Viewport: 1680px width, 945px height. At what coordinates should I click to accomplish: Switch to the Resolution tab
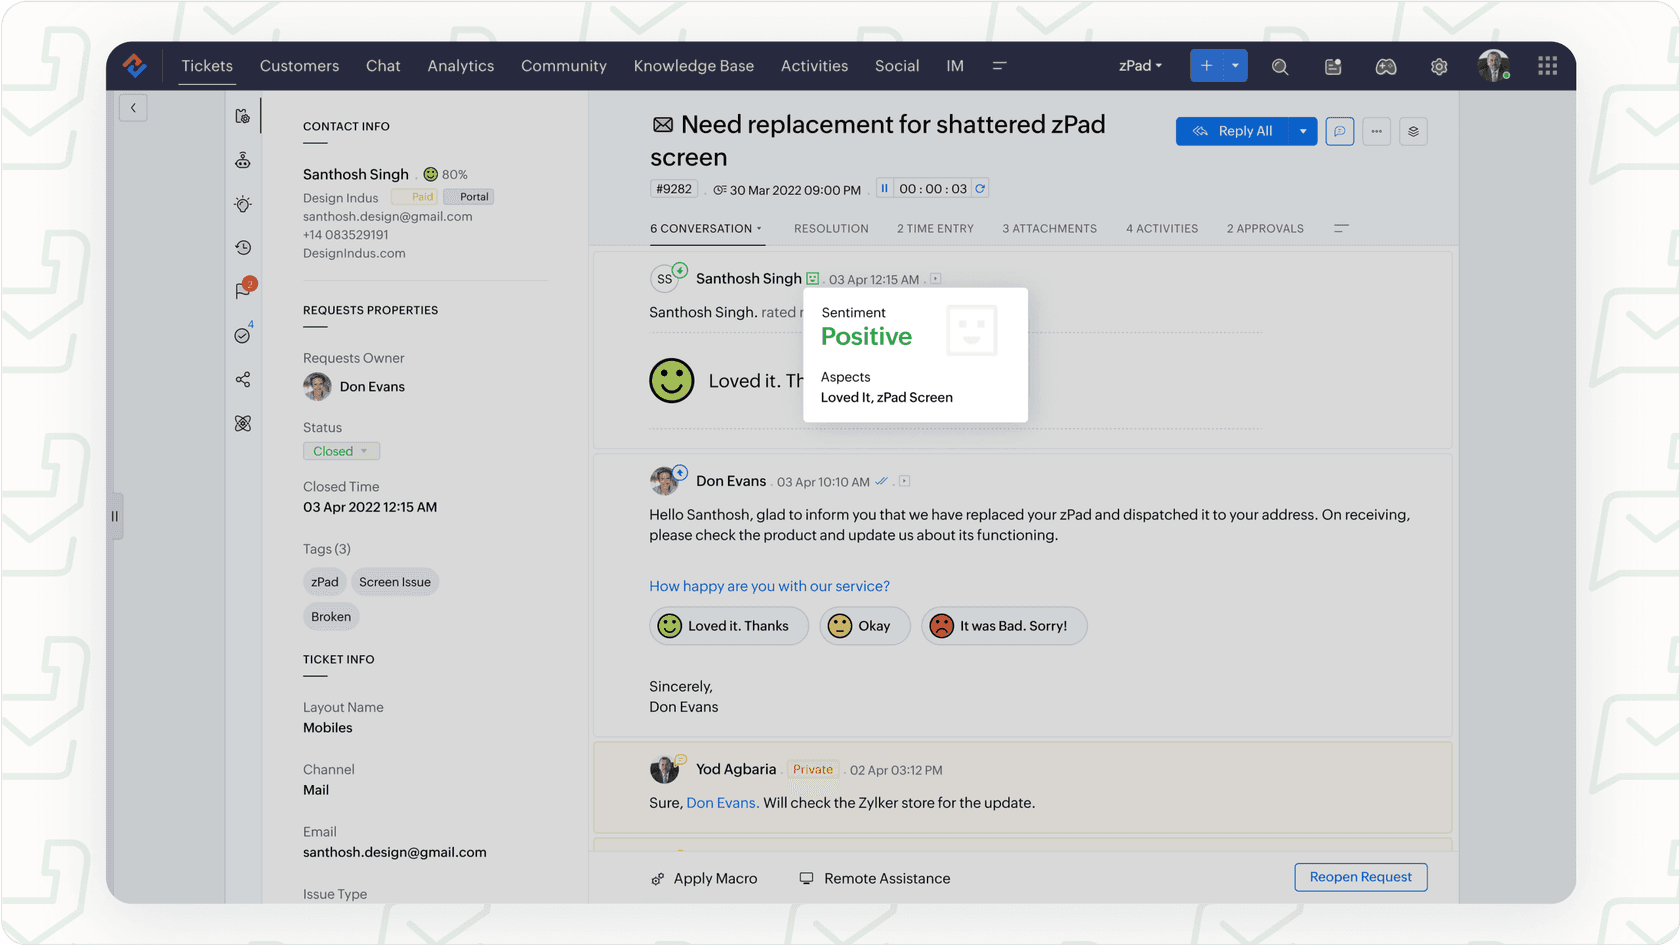coord(831,228)
